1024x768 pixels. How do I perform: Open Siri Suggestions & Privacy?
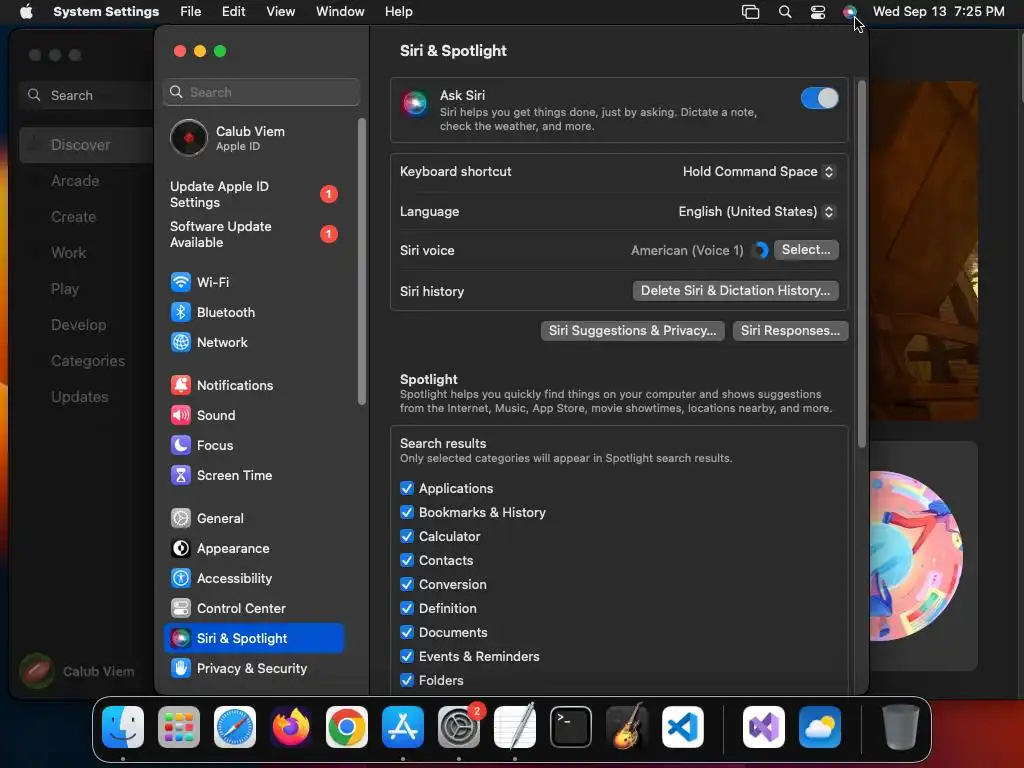coord(632,330)
